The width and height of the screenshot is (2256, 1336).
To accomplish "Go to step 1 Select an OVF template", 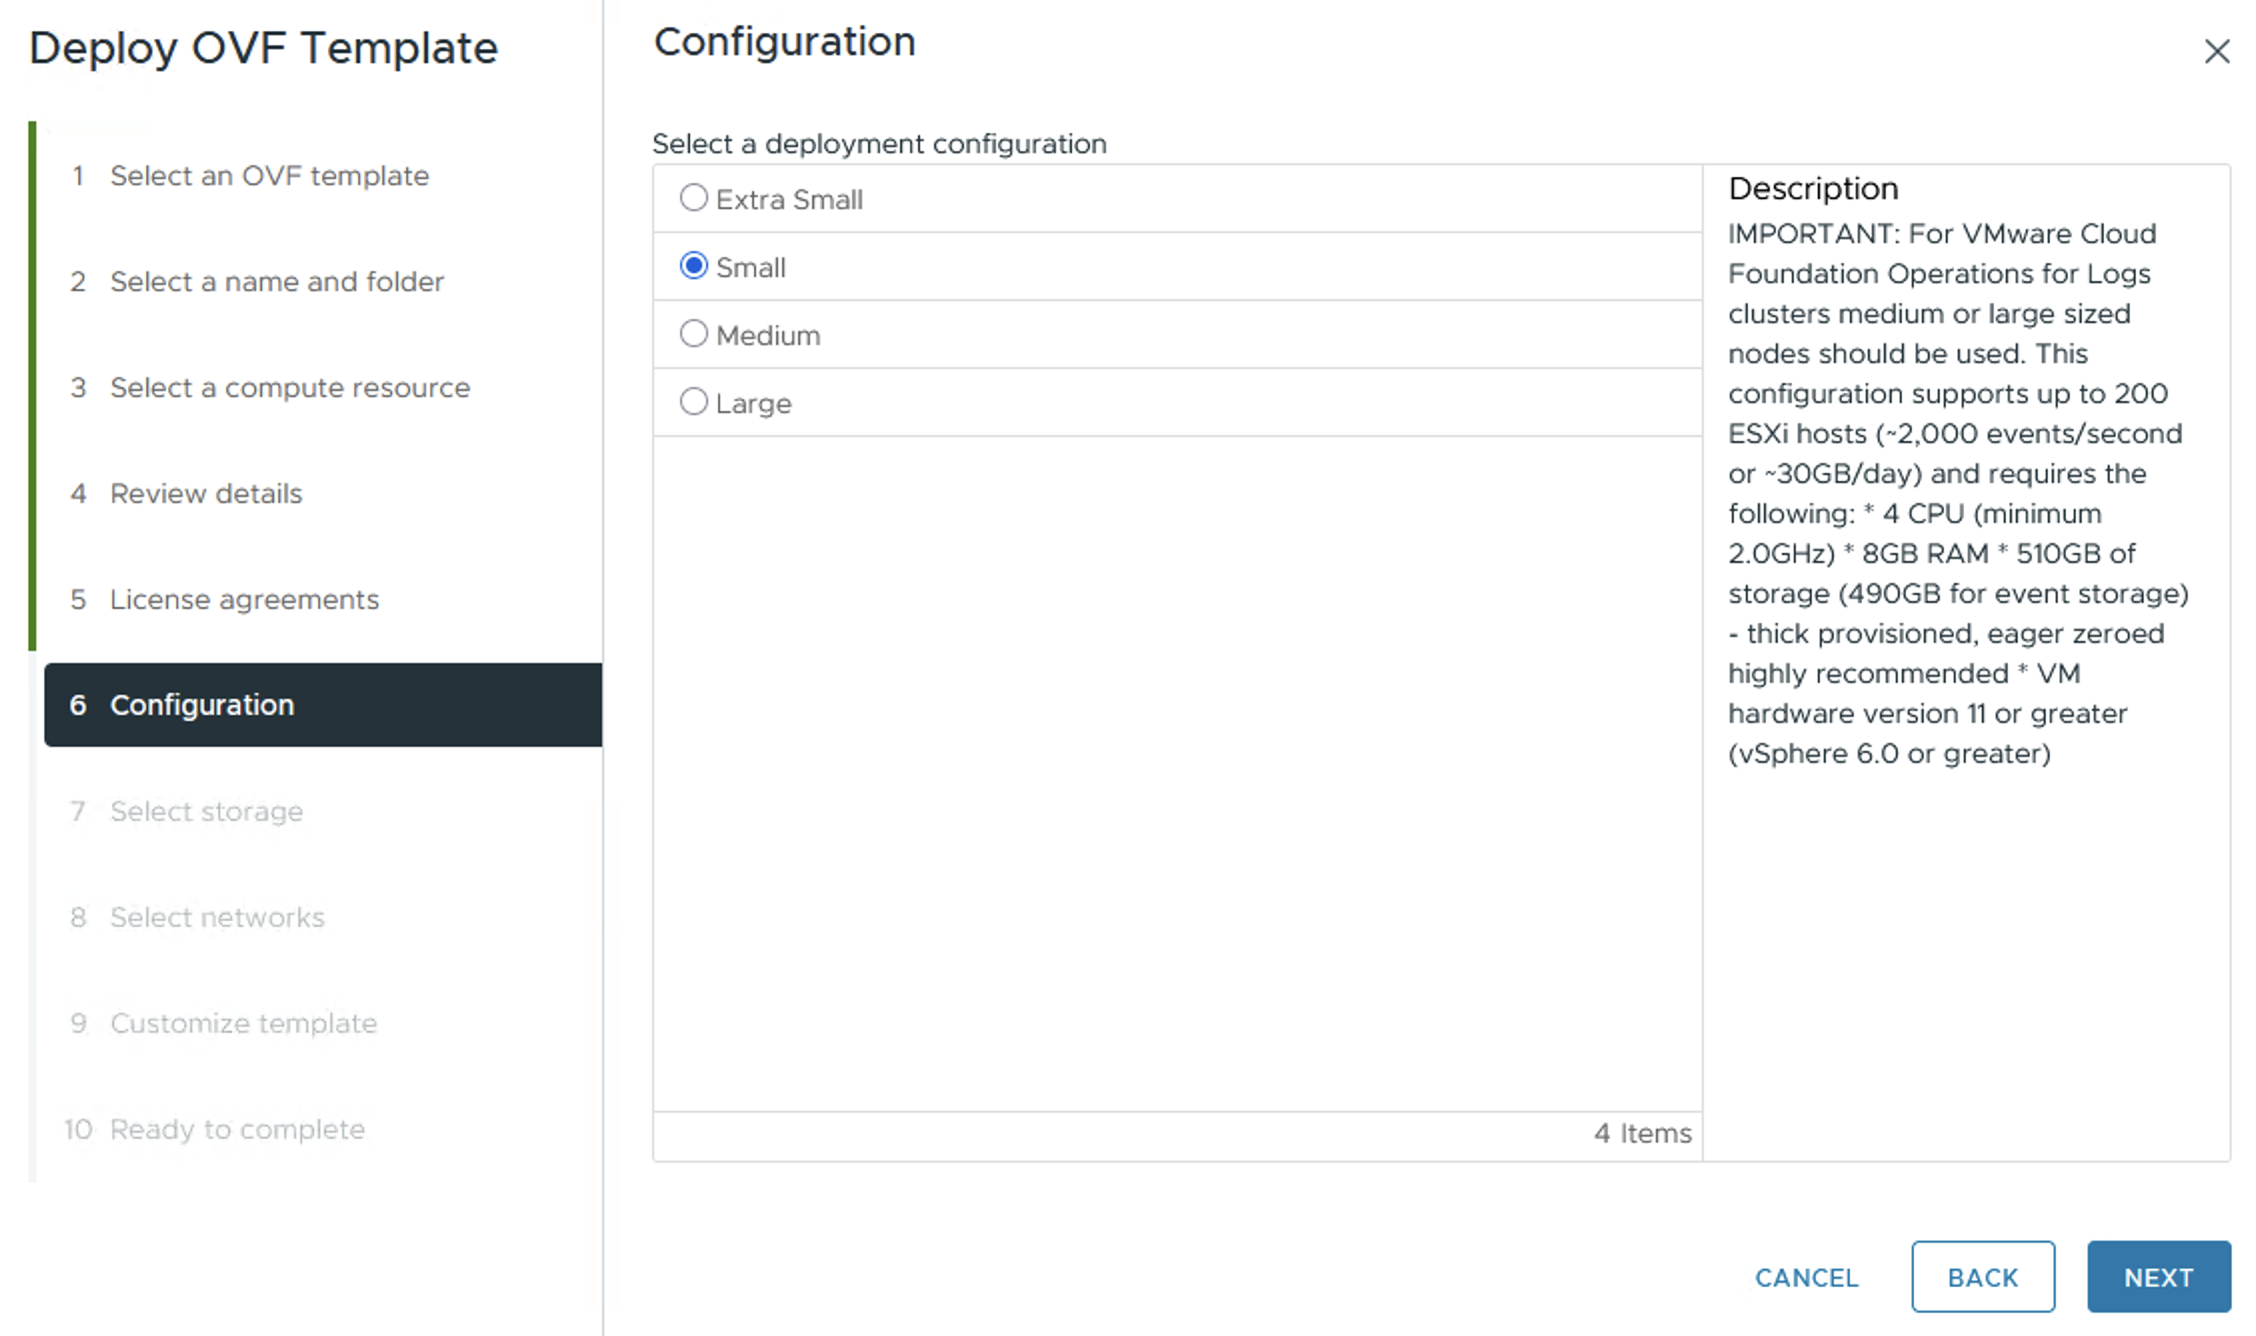I will point(268,176).
